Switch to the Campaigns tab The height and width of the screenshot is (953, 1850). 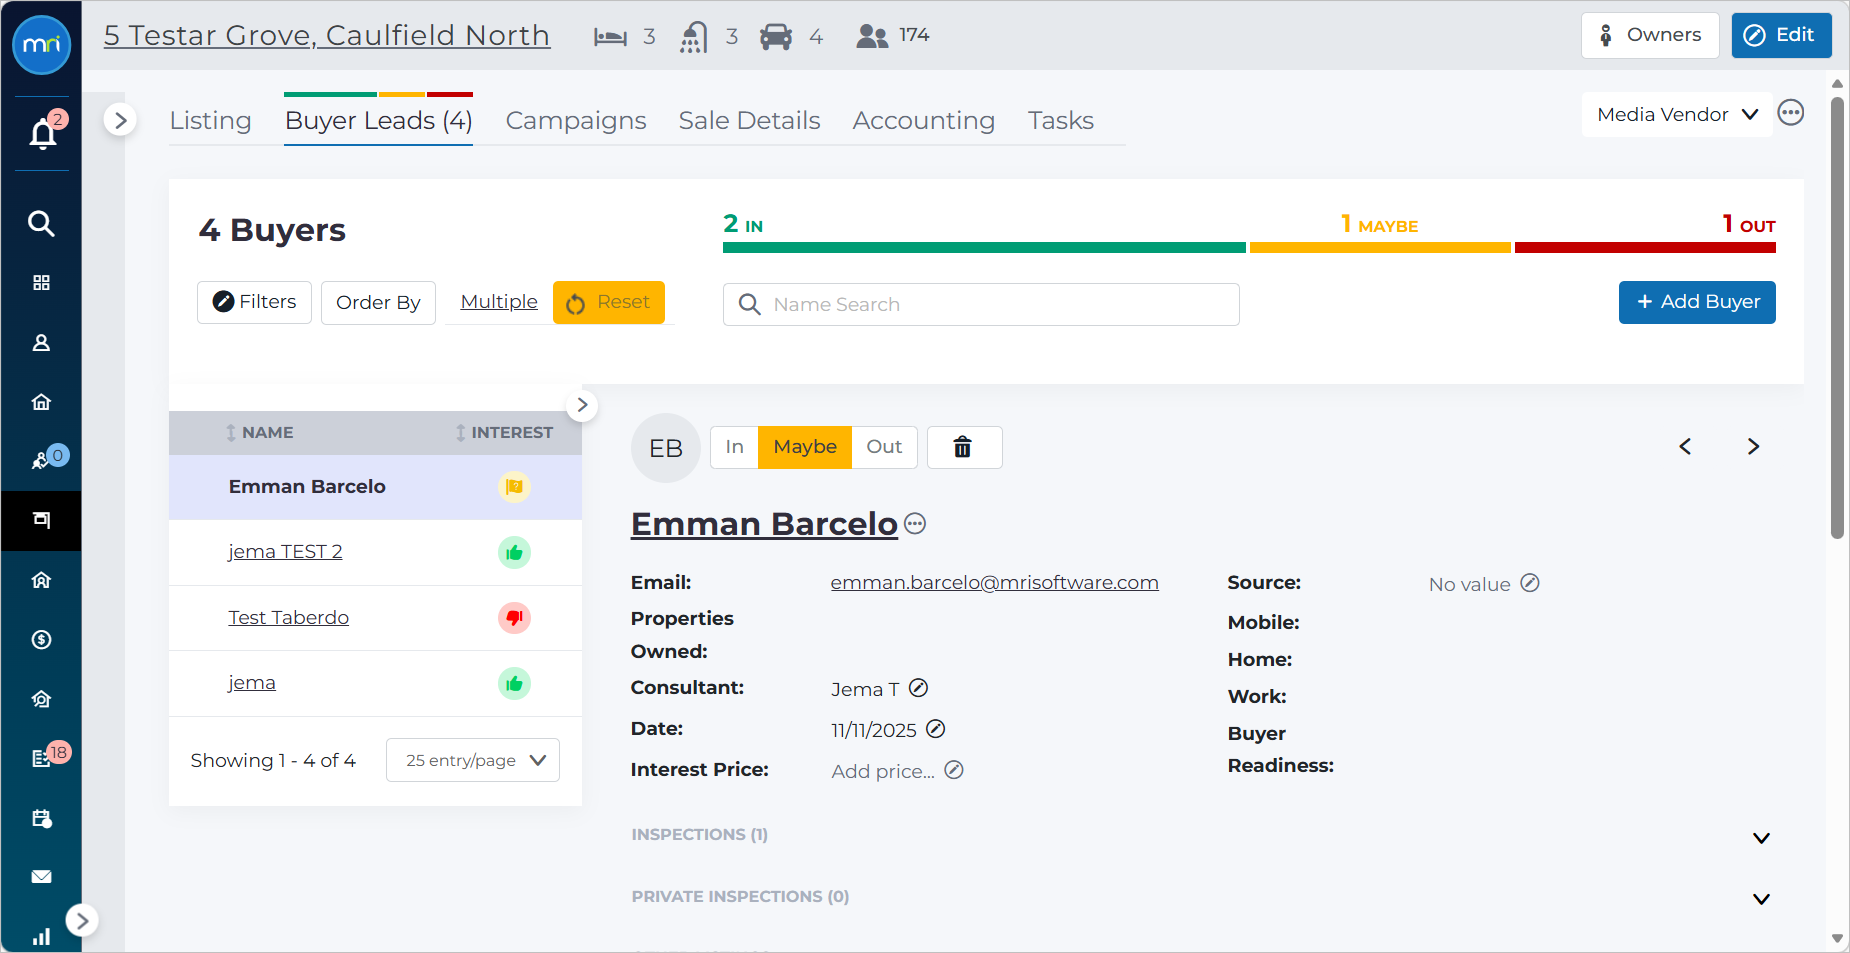(576, 121)
